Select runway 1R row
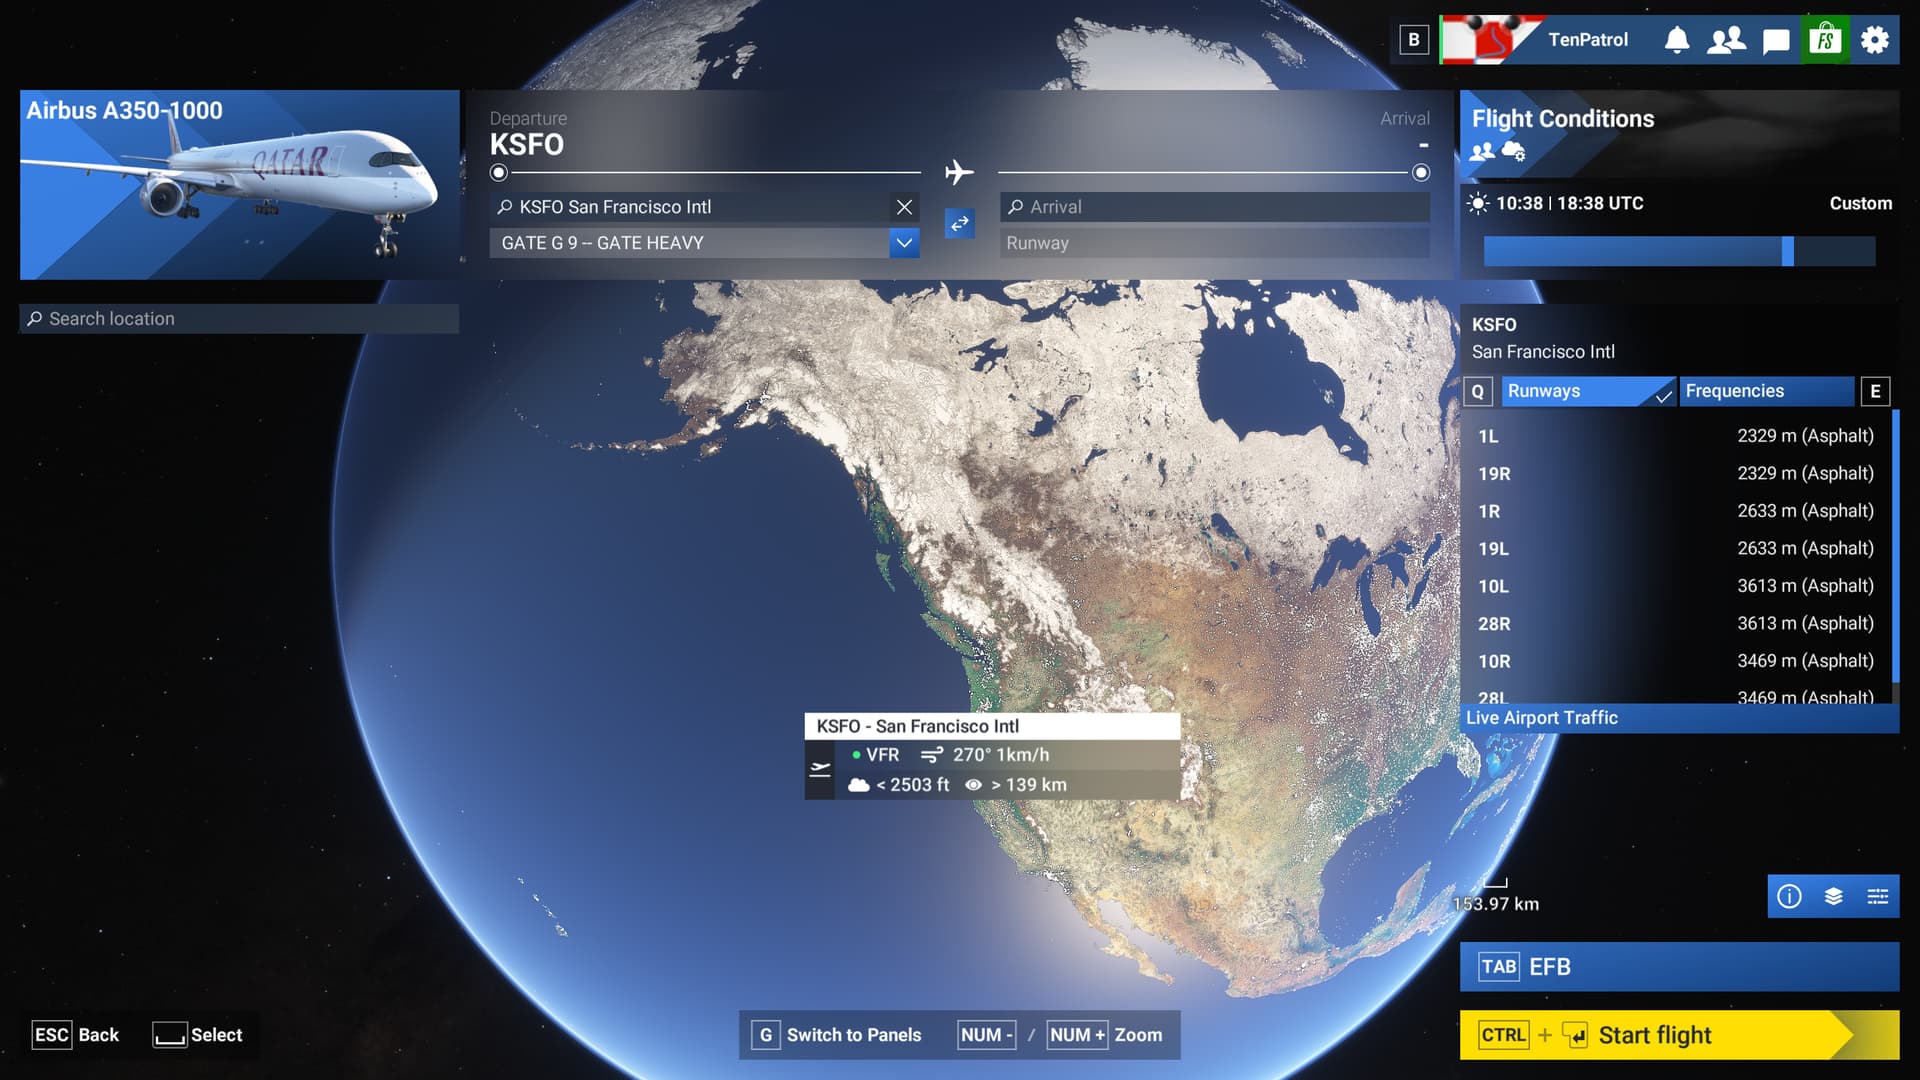The image size is (1920, 1080). point(1676,511)
